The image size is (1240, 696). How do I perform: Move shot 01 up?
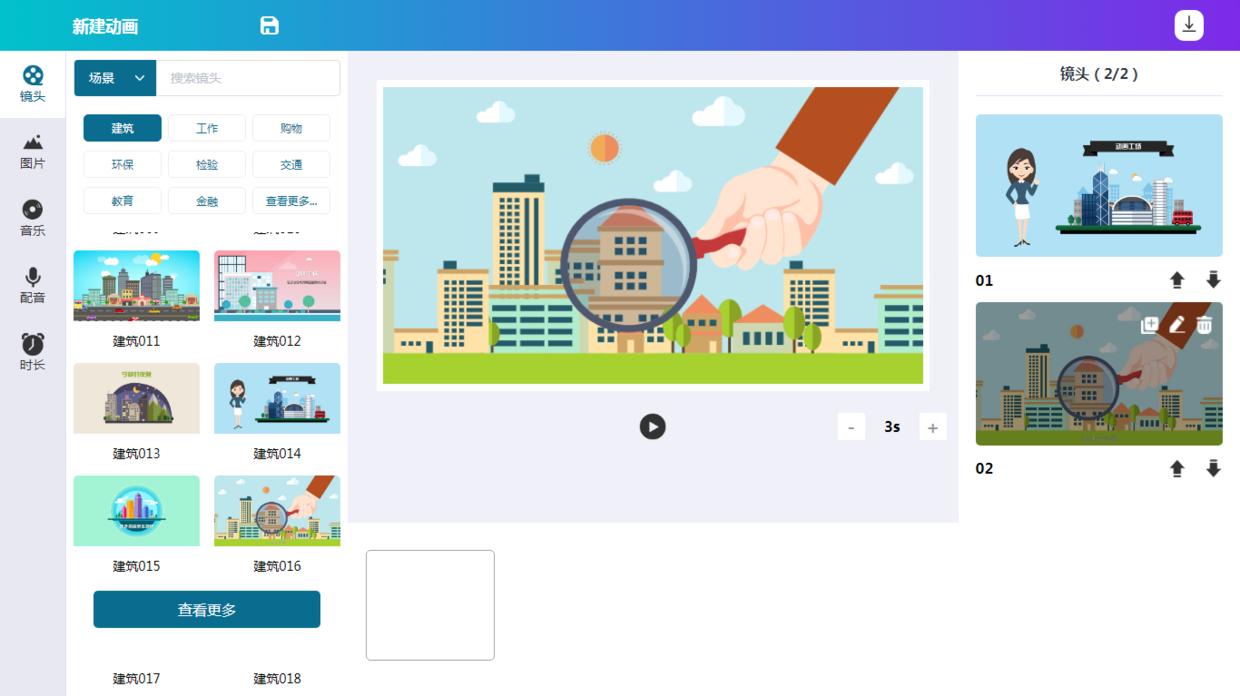[x=1177, y=280]
